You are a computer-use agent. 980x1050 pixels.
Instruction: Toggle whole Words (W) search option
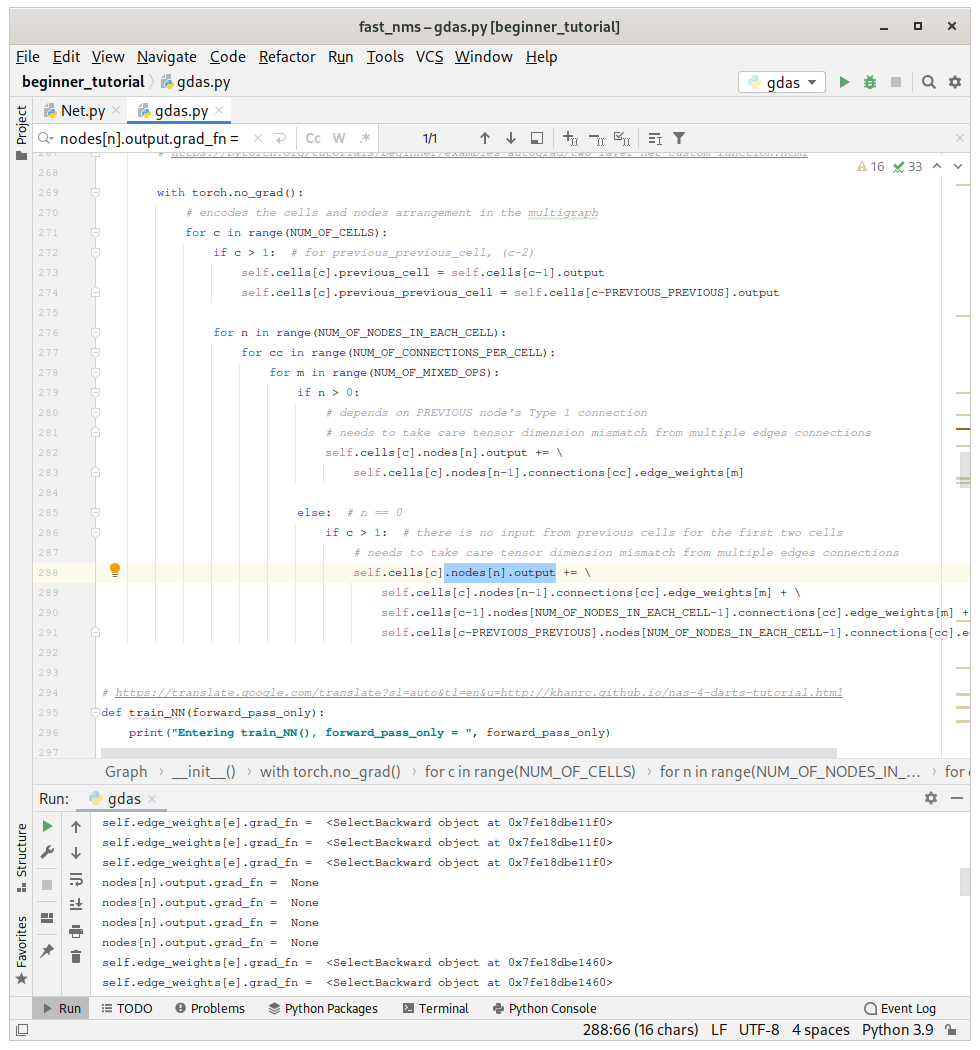coord(339,138)
